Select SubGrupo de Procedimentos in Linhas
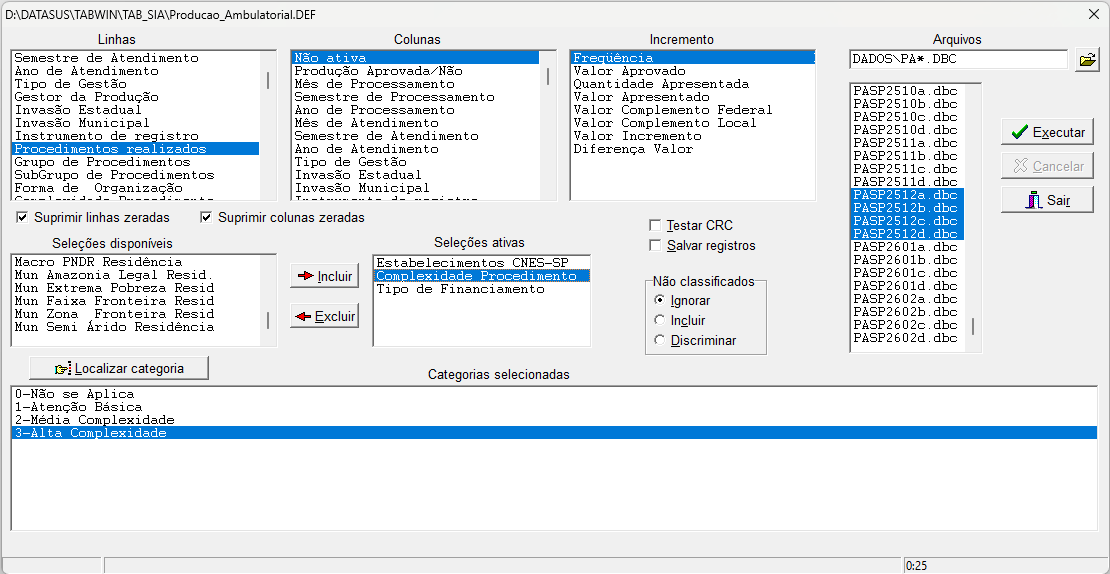 tap(136, 174)
